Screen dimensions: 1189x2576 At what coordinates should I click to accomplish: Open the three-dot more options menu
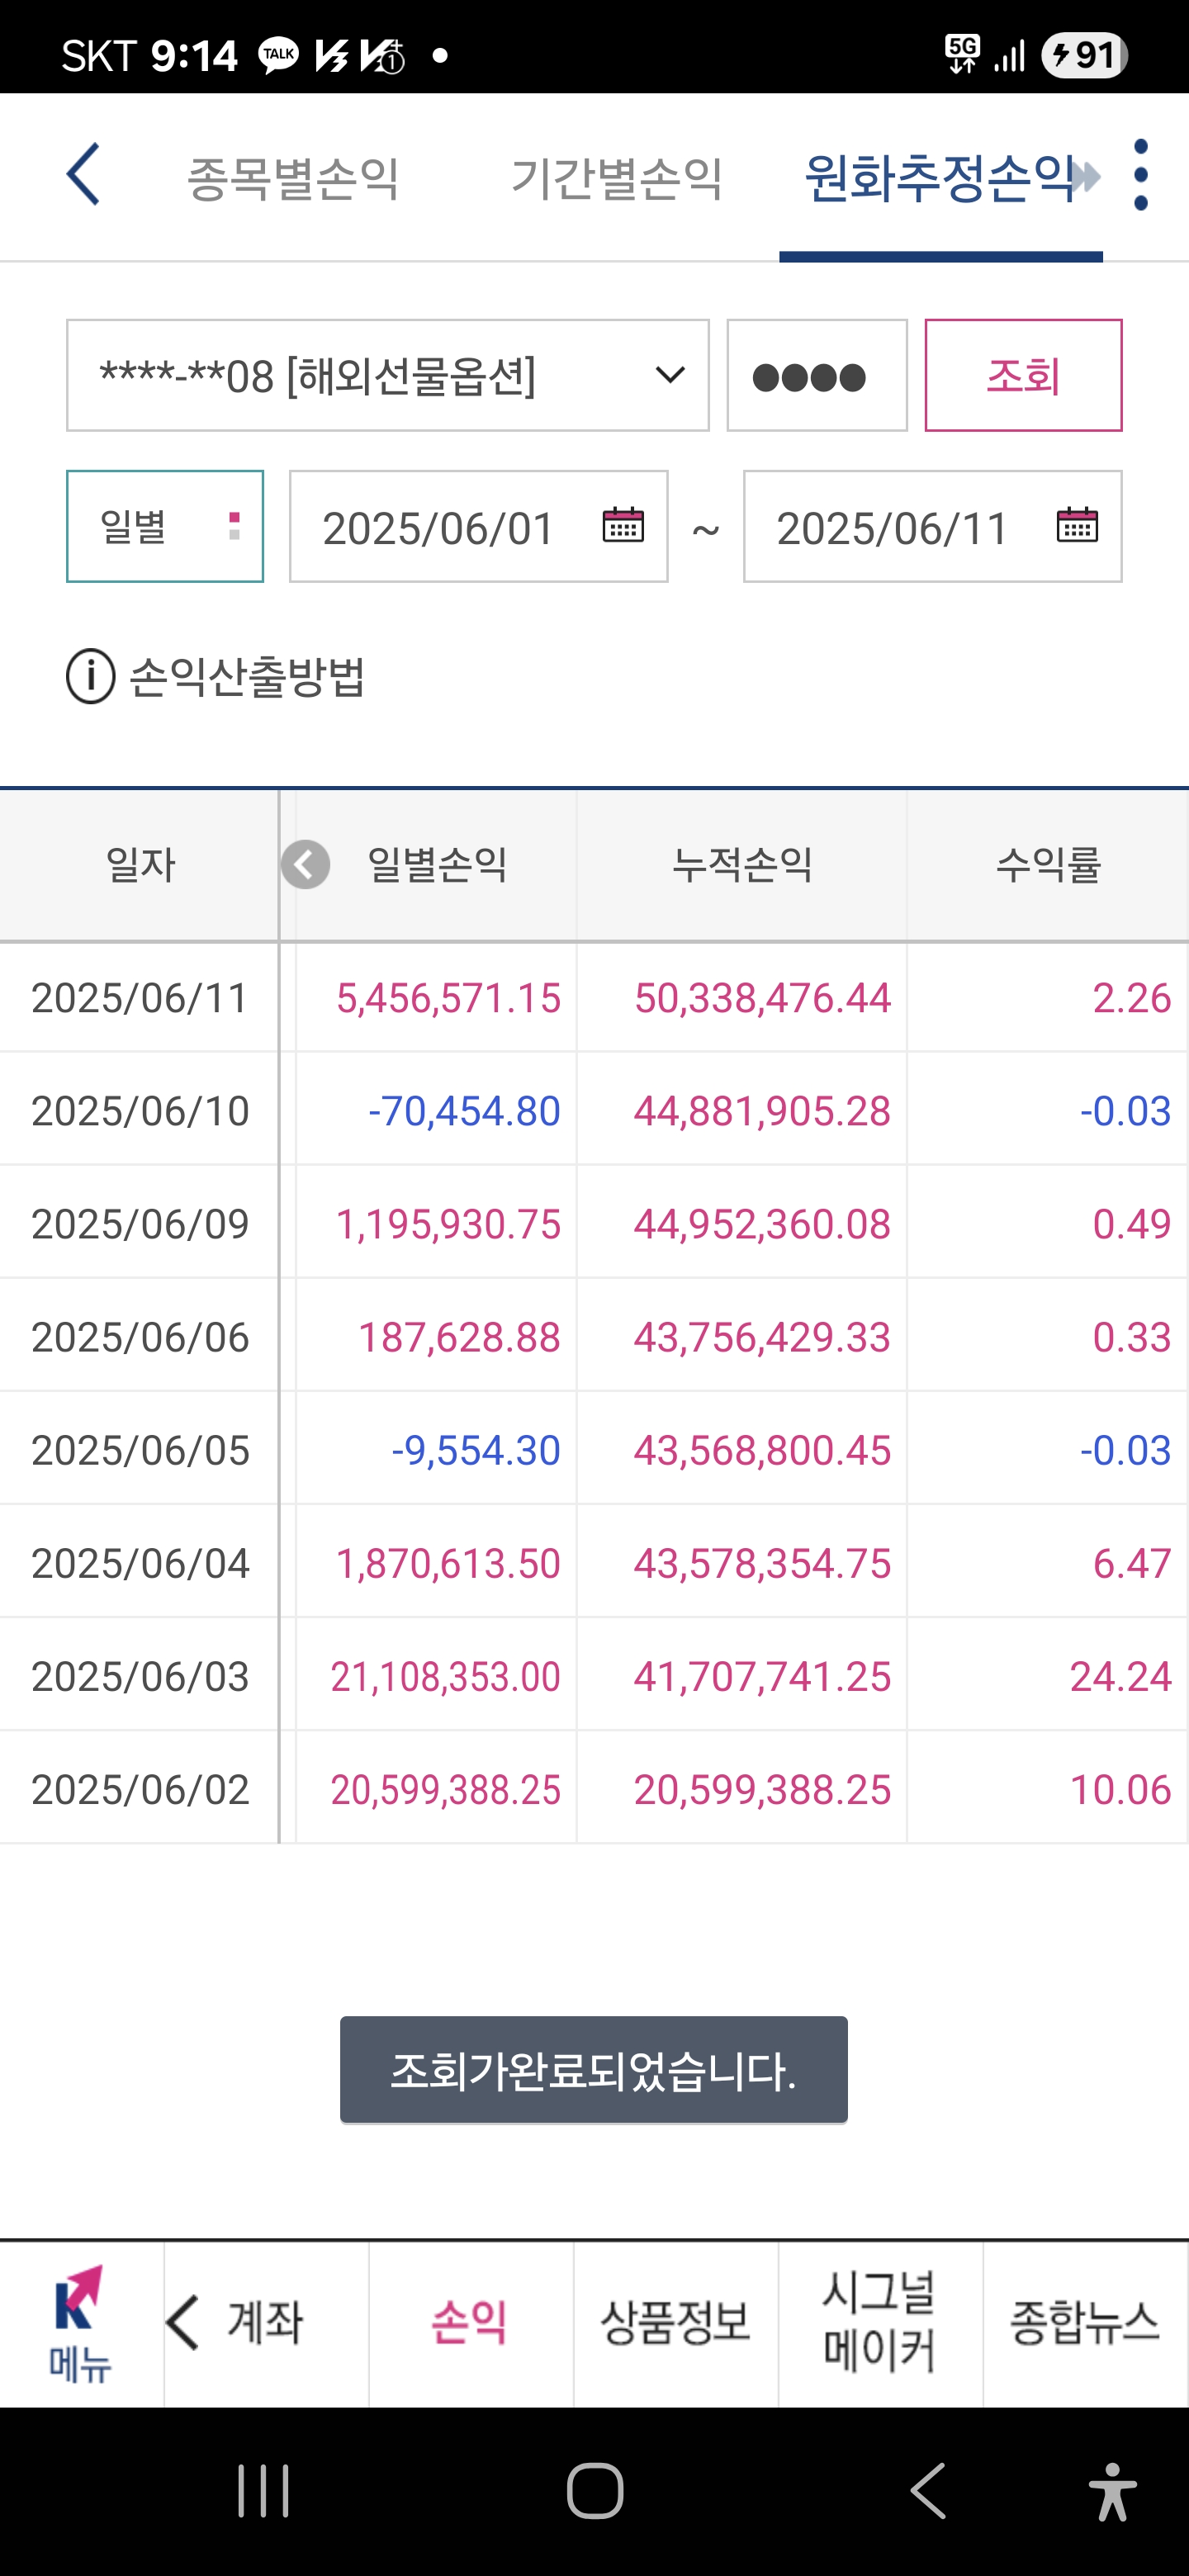click(x=1141, y=175)
